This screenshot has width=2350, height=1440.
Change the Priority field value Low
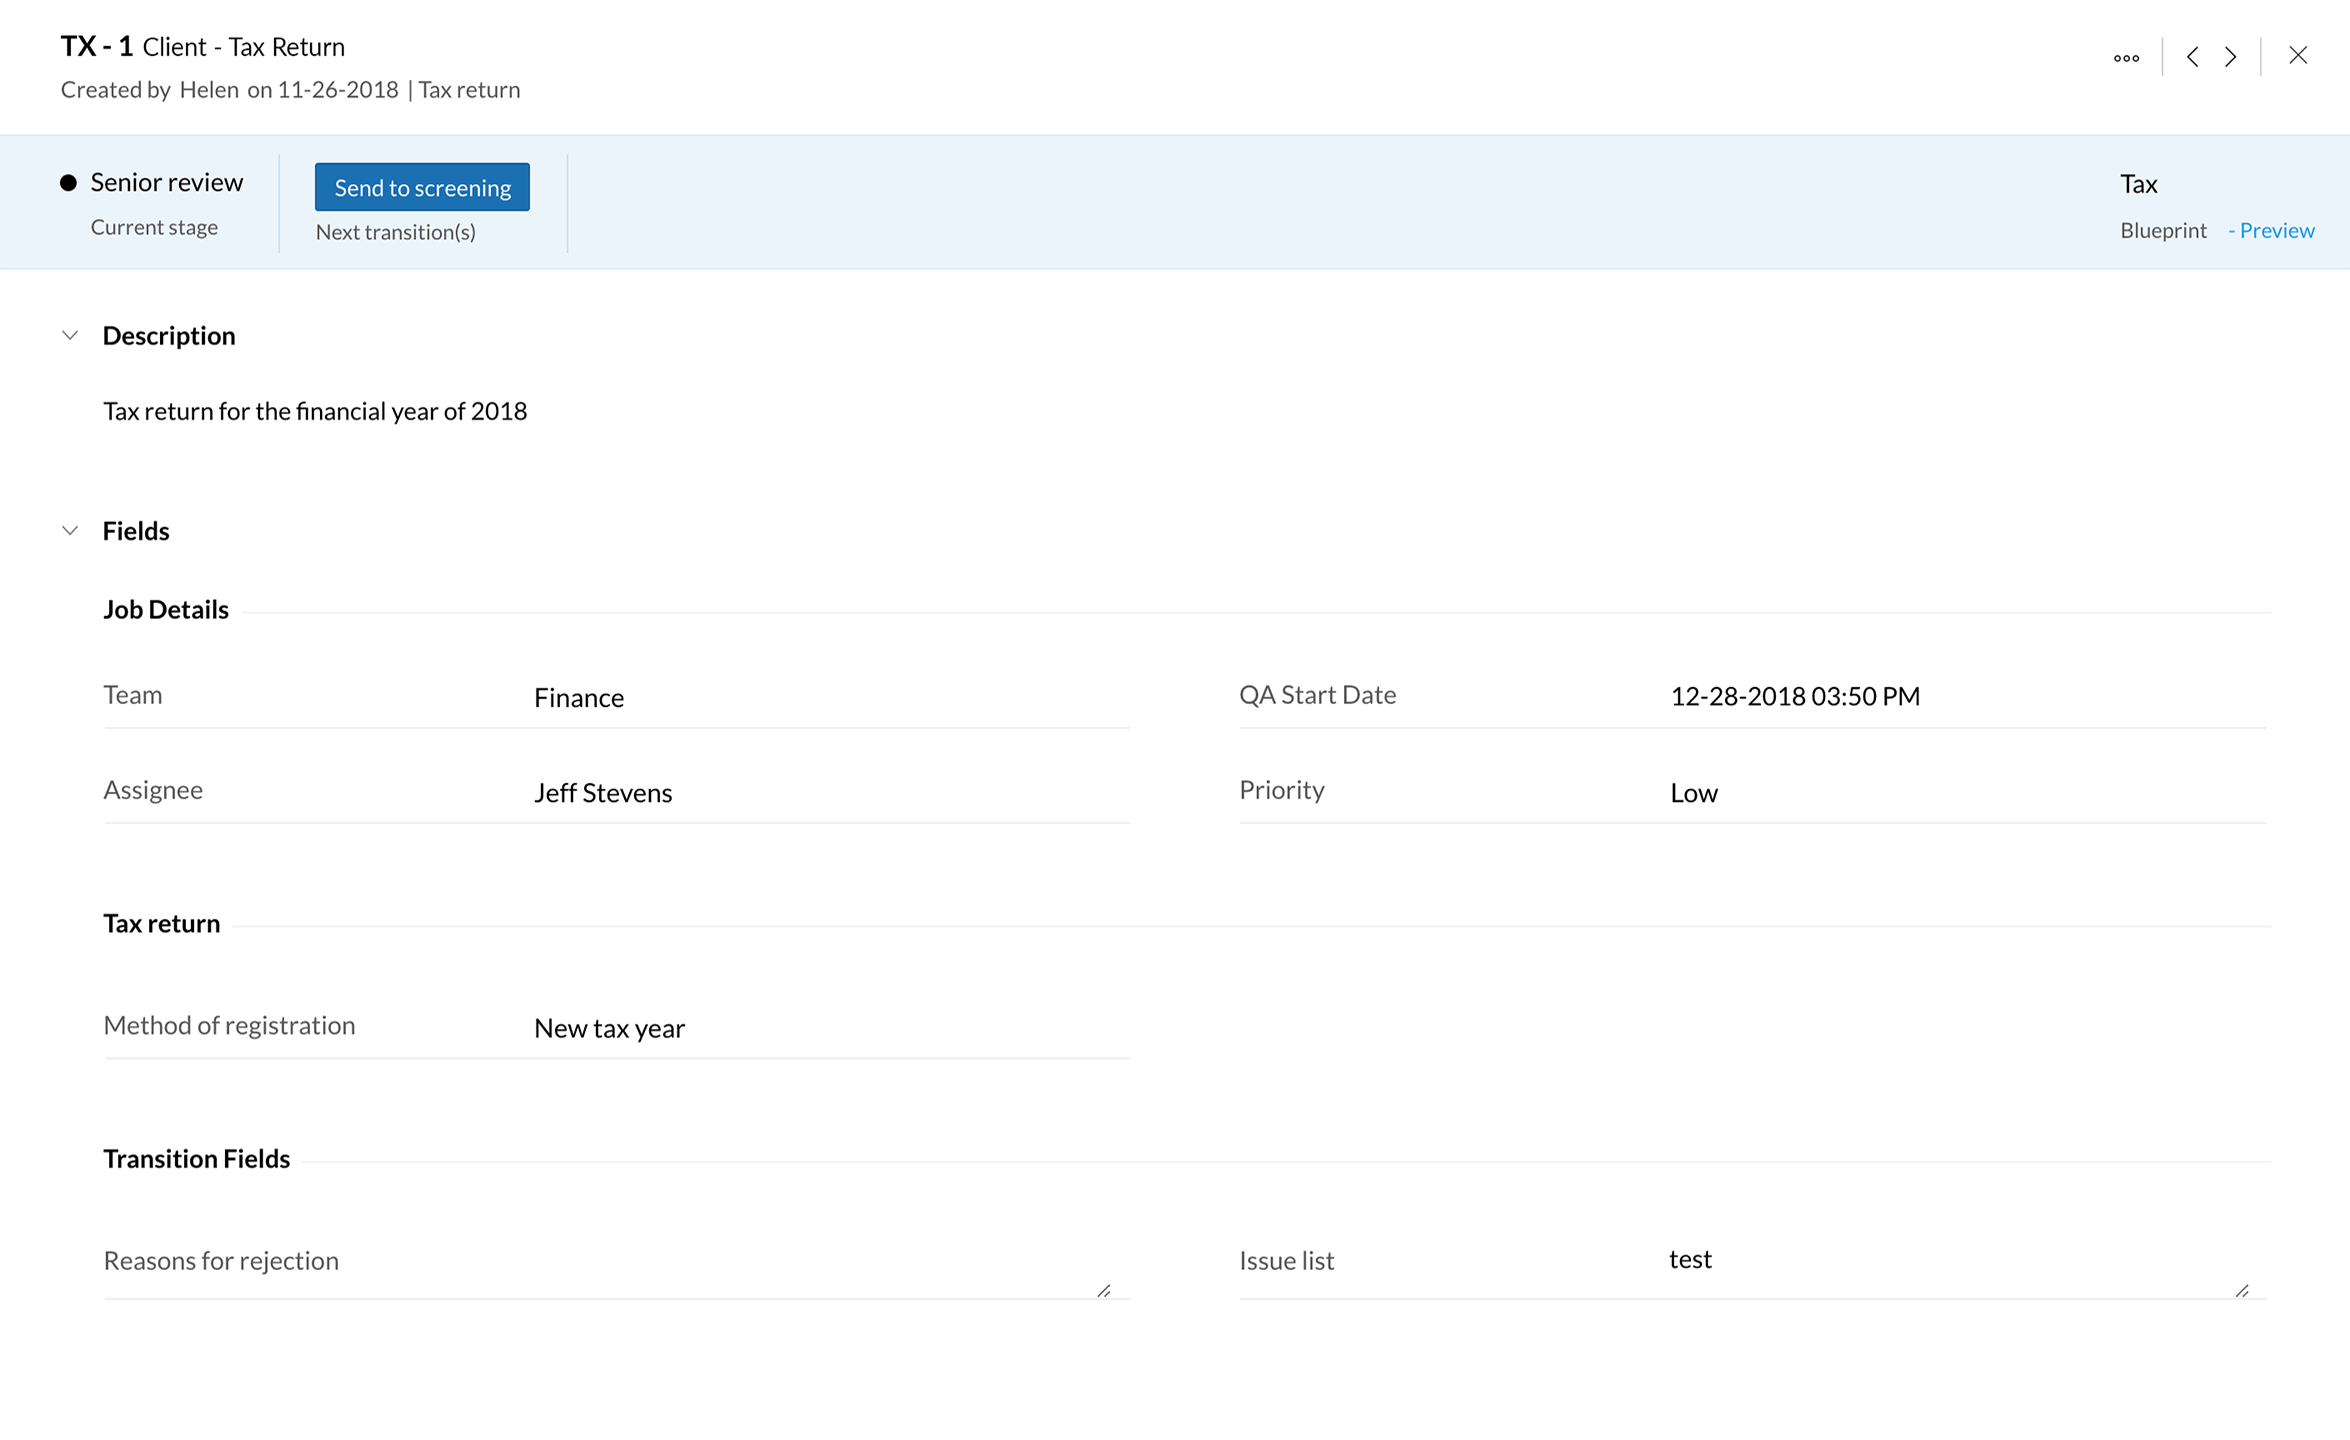(1694, 793)
